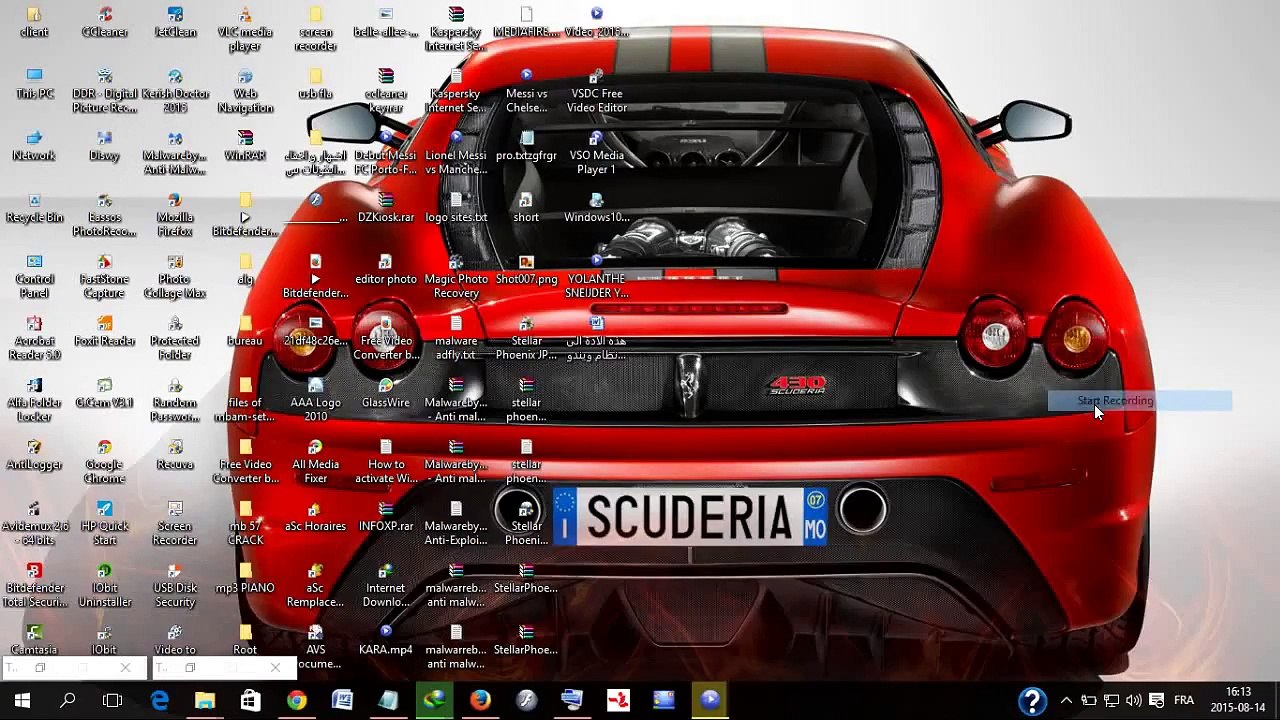Image resolution: width=1280 pixels, height=720 pixels.
Task: Open the HP Quick Start shortcut
Action: (104, 525)
